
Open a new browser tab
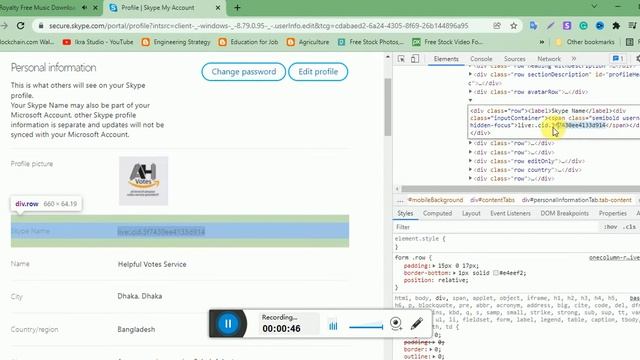point(237,7)
